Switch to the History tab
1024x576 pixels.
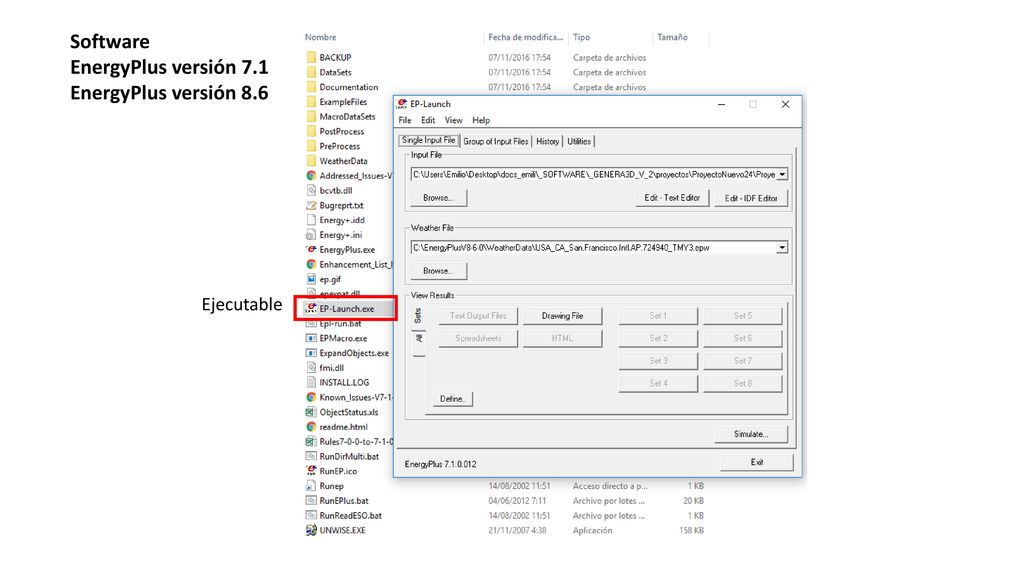[547, 141]
